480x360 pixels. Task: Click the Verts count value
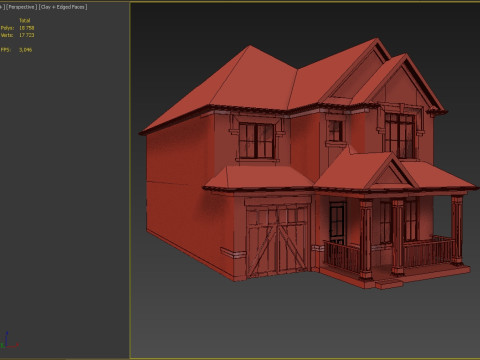[27, 35]
